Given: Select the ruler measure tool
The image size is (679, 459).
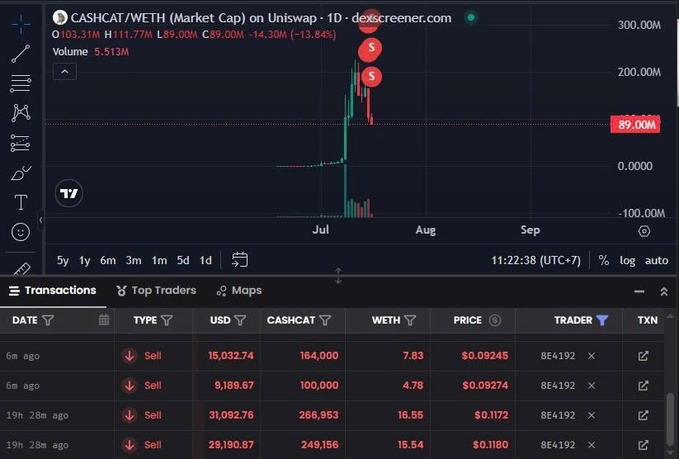Looking at the screenshot, I should [x=21, y=269].
